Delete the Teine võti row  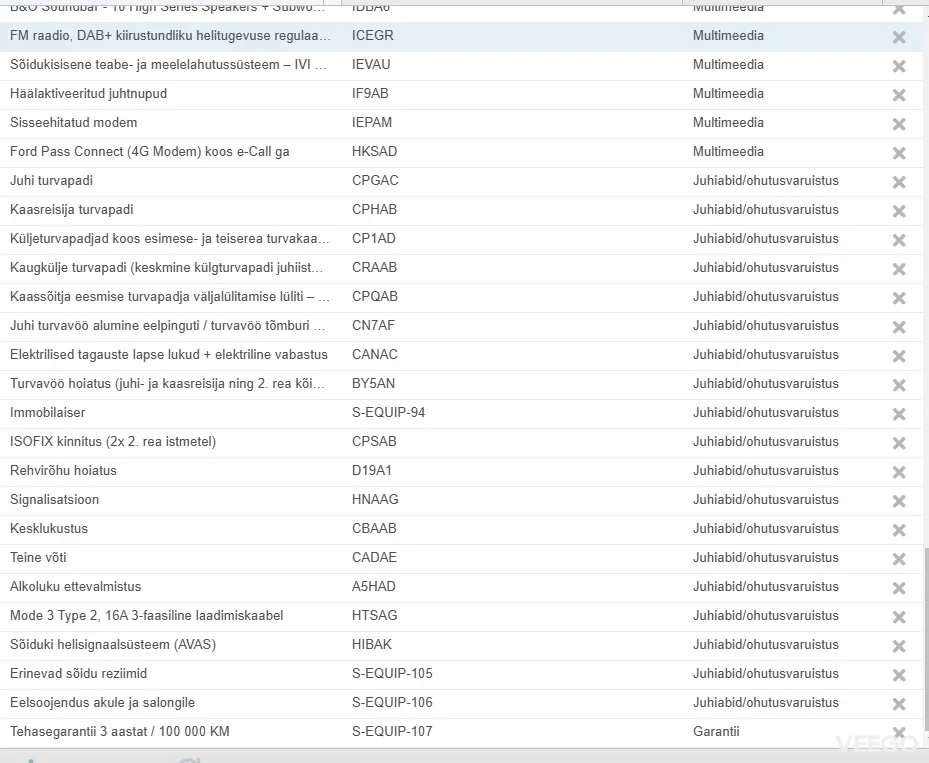(x=898, y=559)
